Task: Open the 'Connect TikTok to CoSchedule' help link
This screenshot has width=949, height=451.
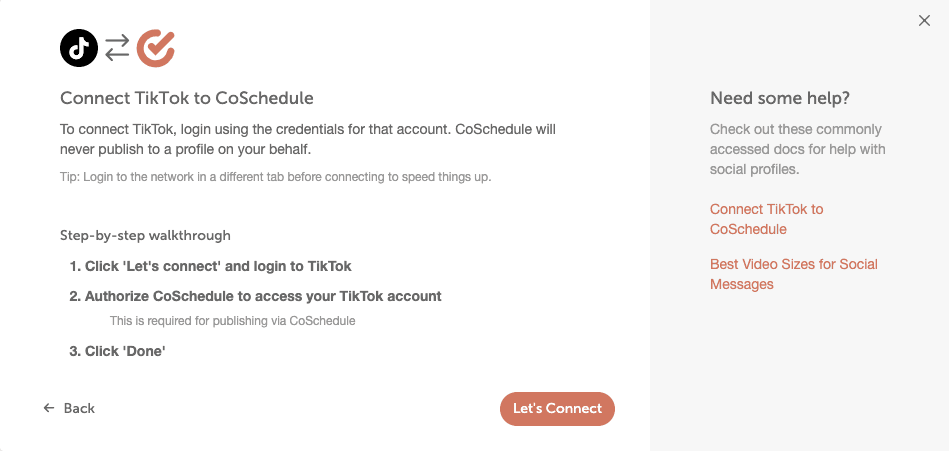Action: 767,219
